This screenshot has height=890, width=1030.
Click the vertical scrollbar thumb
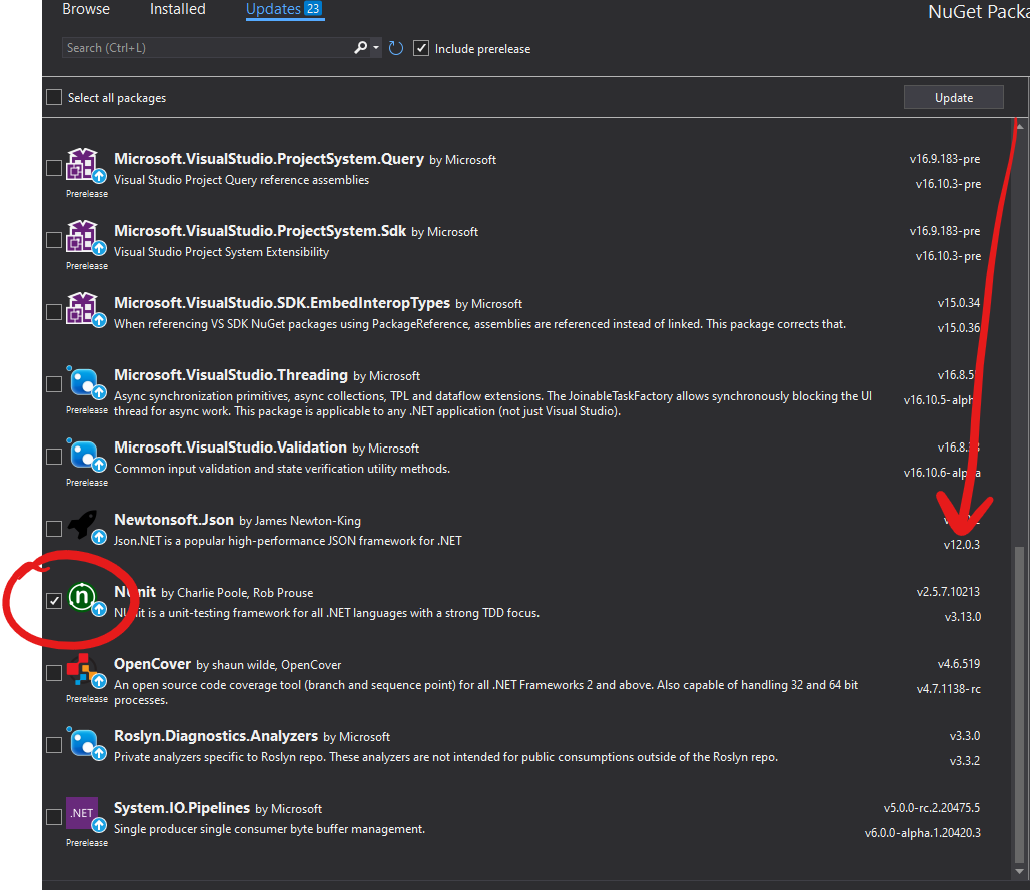coord(1019,703)
